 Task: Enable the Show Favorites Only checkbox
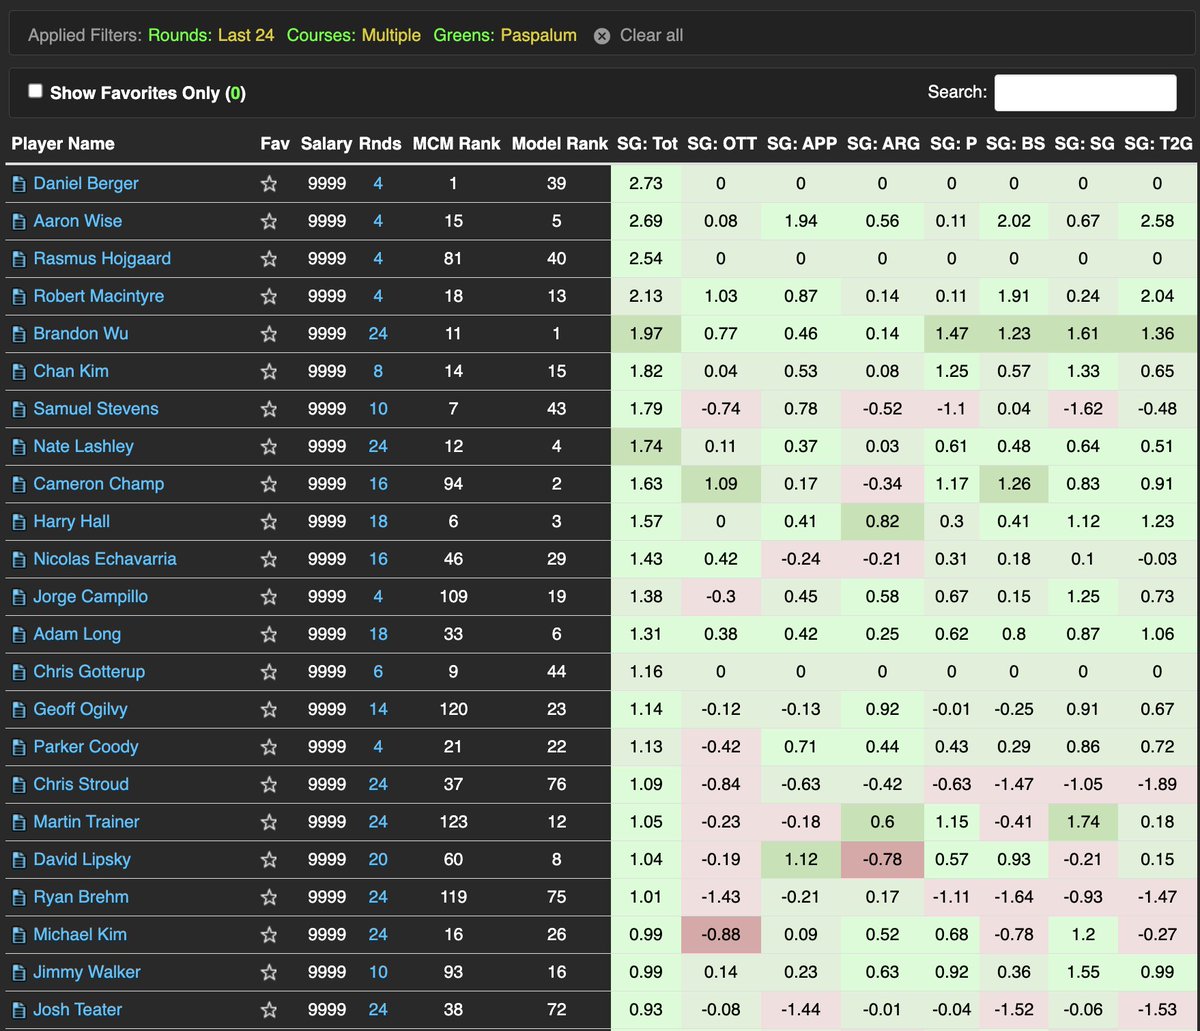(35, 91)
